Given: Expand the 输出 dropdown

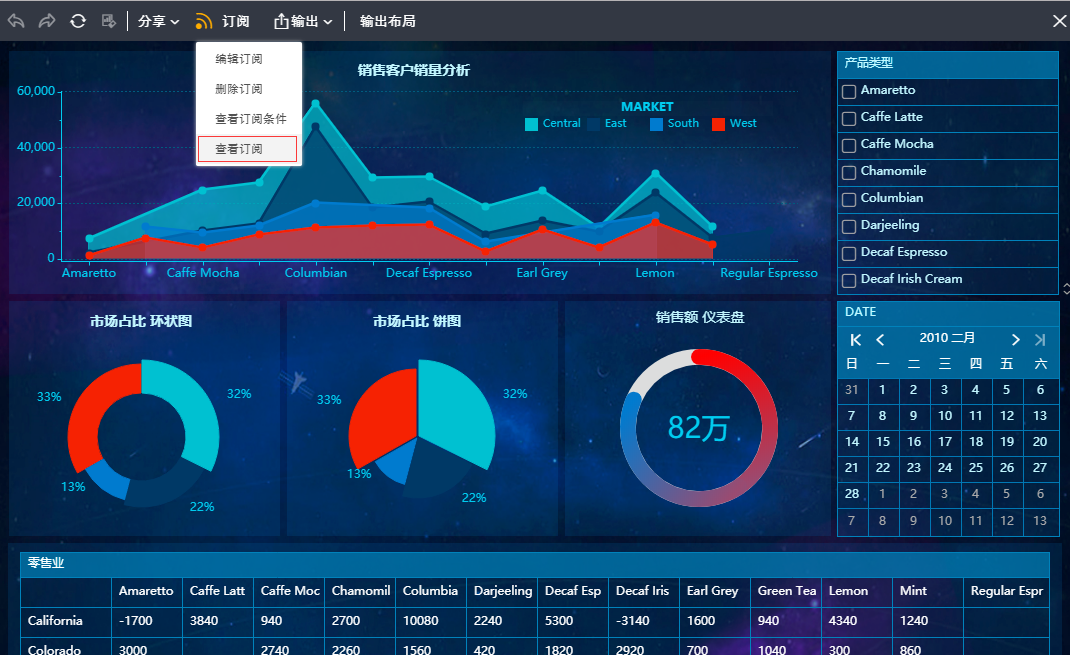Looking at the screenshot, I should point(303,21).
